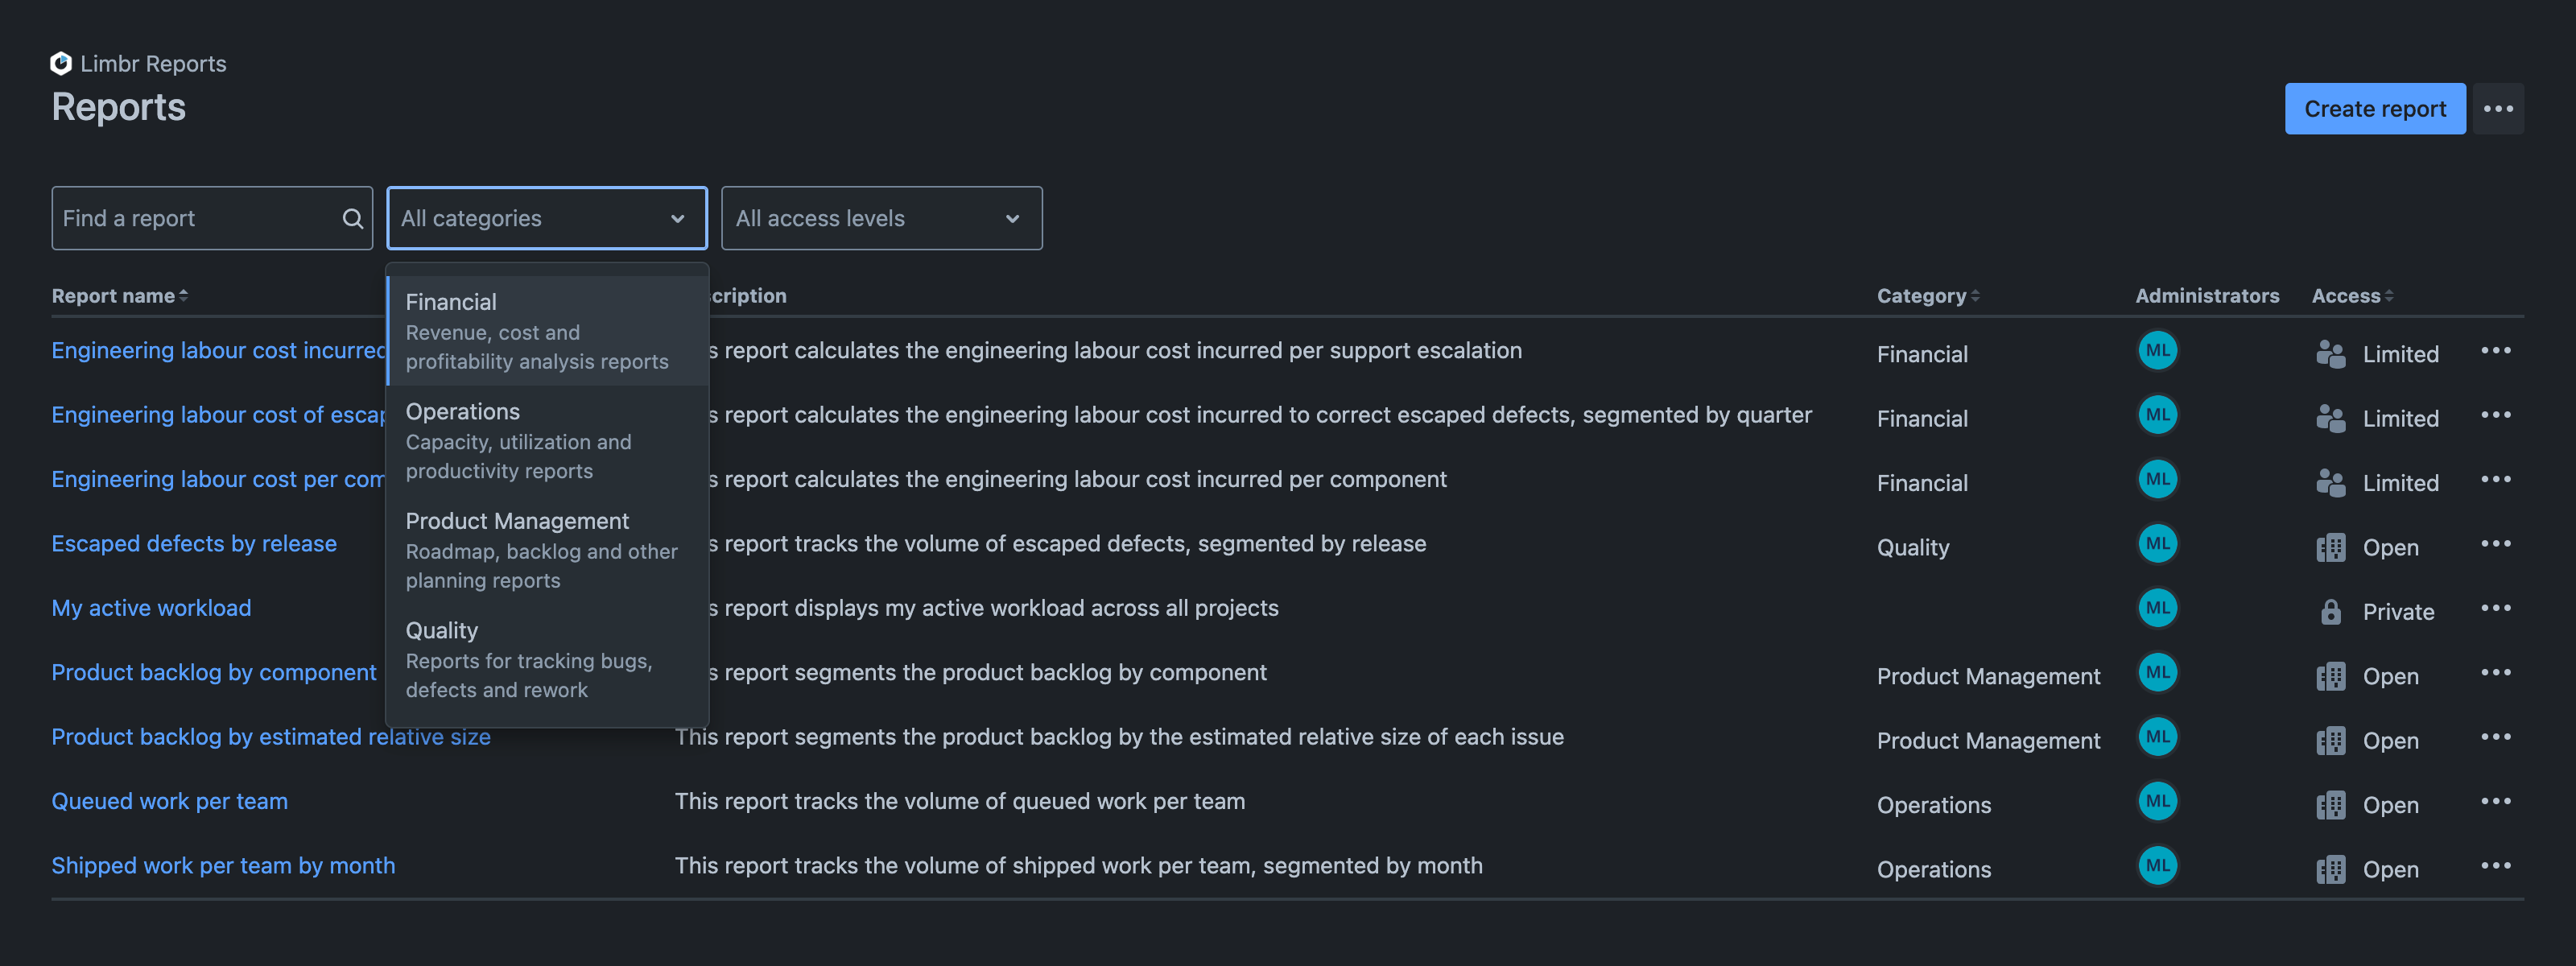Open row actions for My active workload
Viewport: 2576px width, 966px height.
click(2497, 608)
